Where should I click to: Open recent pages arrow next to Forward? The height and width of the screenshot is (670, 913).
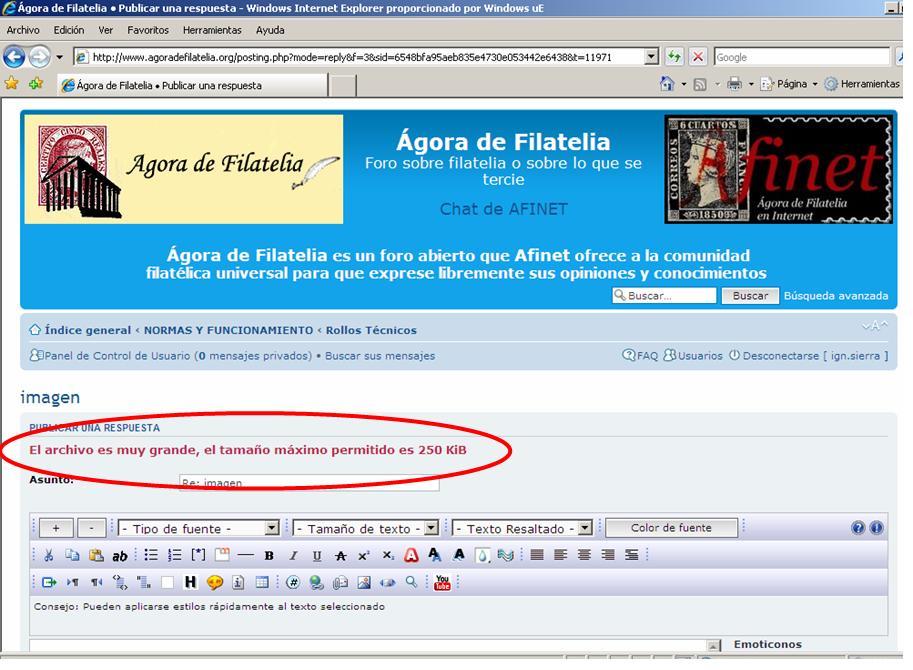(x=59, y=57)
